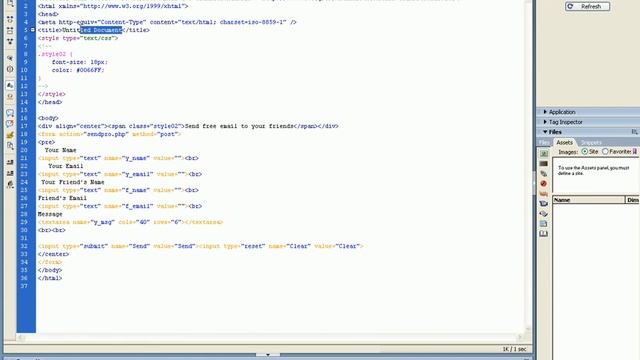Click the 'Message' line in code
The width and height of the screenshot is (640, 360).
pyautogui.click(x=50, y=214)
